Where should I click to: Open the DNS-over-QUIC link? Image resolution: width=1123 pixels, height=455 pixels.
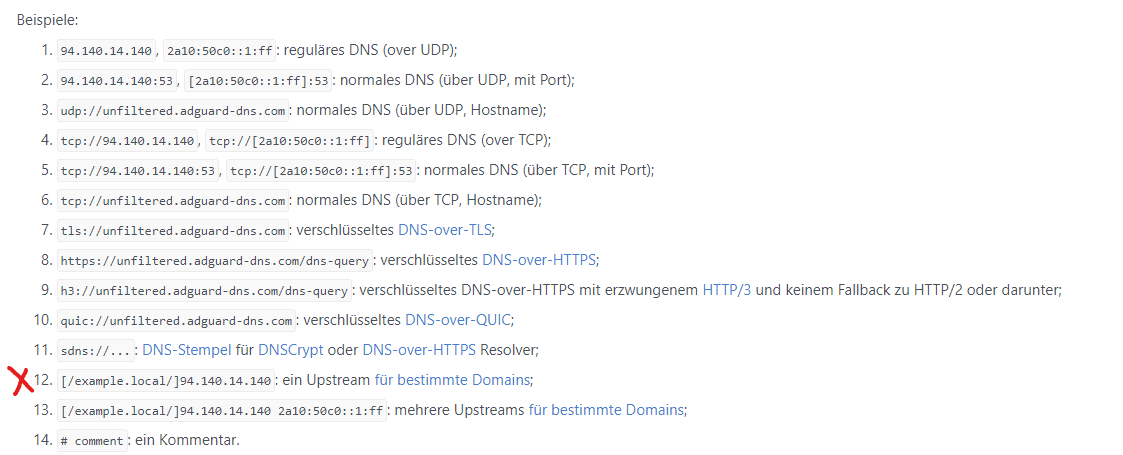[458, 320]
